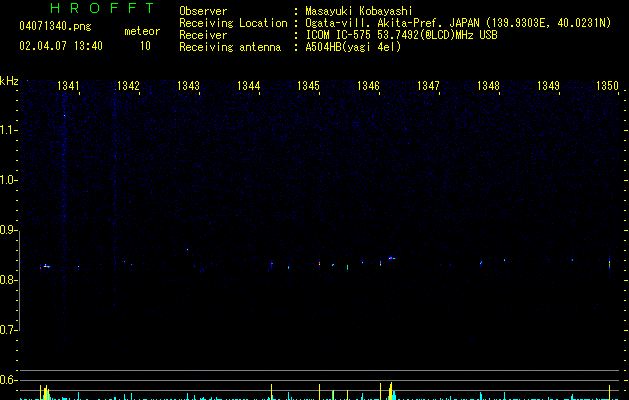Click the 1348 time marker
629x400 pixels.
pyautogui.click(x=488, y=86)
